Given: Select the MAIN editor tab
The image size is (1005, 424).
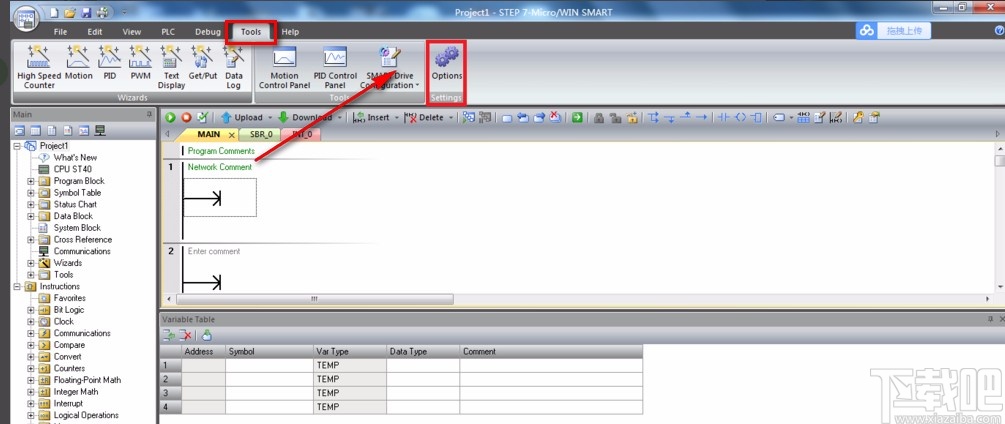Looking at the screenshot, I should tap(209, 135).
